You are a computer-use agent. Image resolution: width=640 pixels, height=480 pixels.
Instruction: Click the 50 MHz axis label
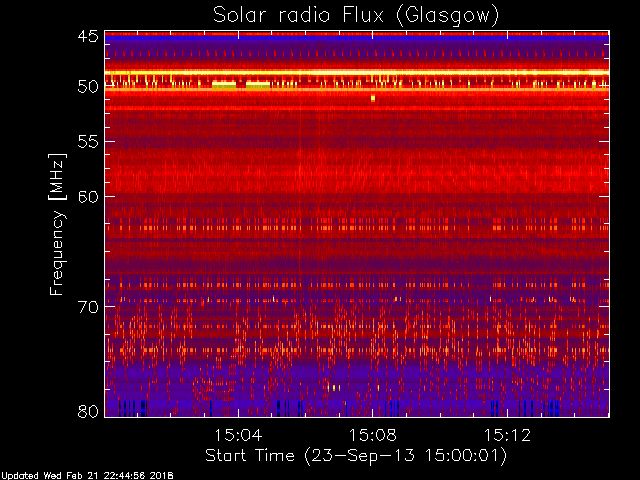pyautogui.click(x=88, y=86)
